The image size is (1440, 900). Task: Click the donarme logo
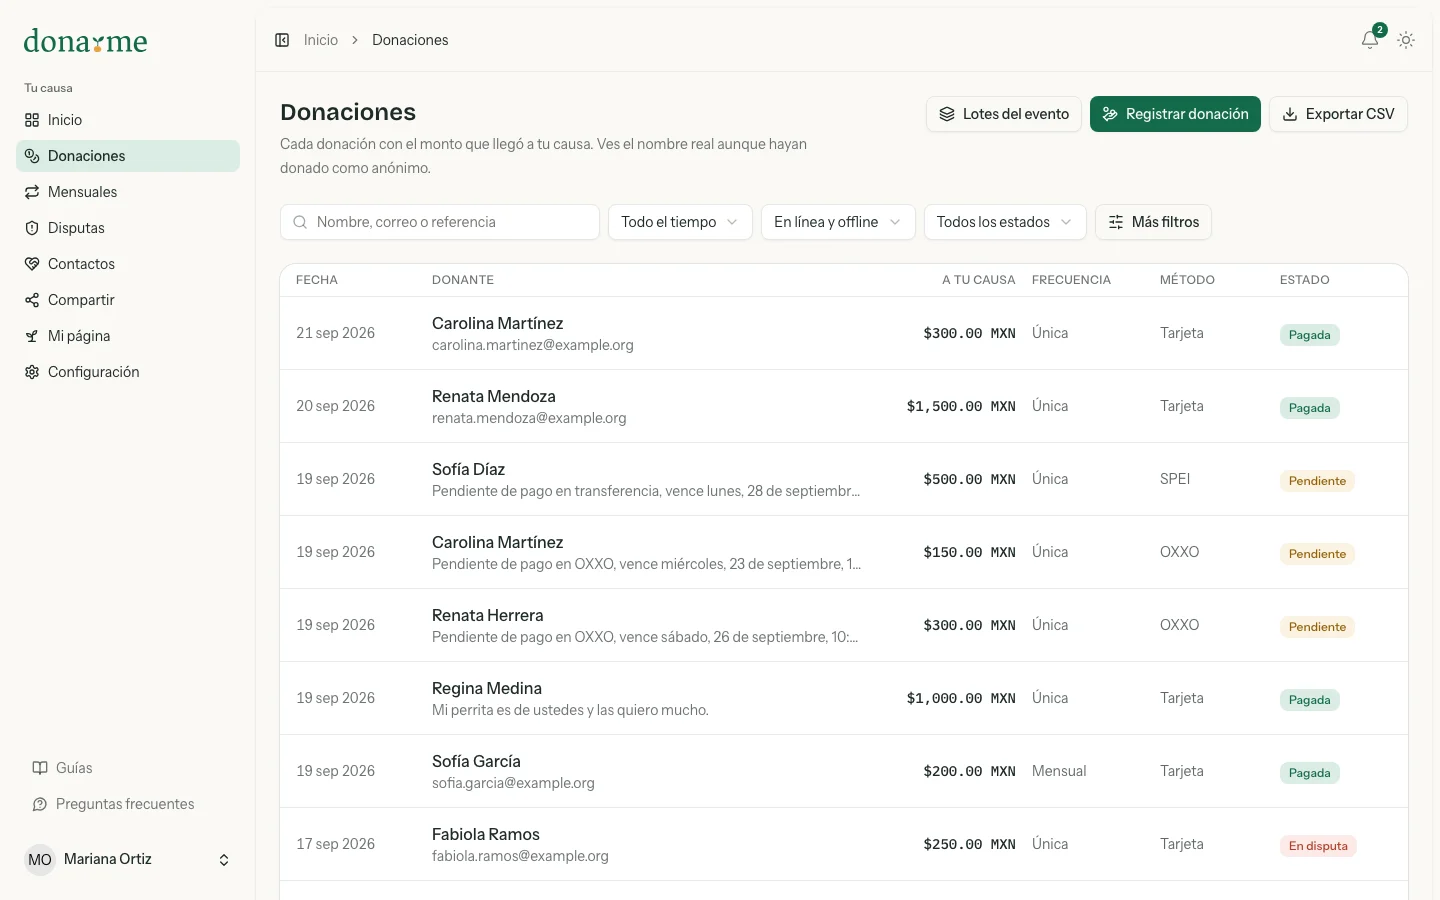(86, 41)
